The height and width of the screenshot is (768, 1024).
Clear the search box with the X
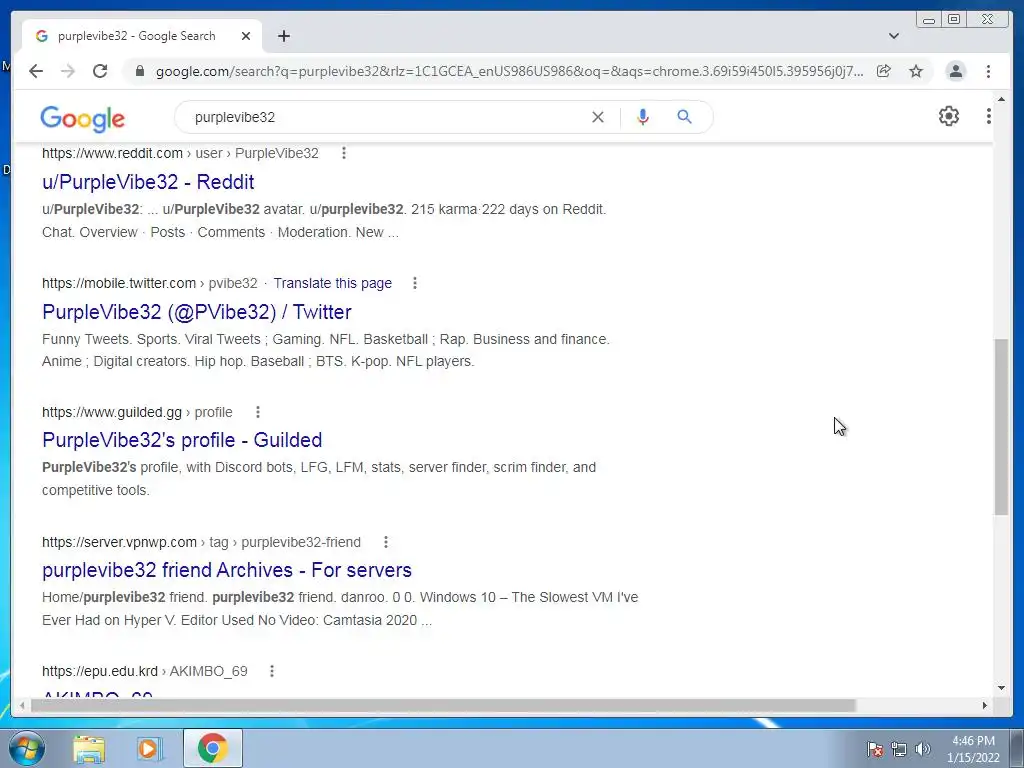point(598,117)
